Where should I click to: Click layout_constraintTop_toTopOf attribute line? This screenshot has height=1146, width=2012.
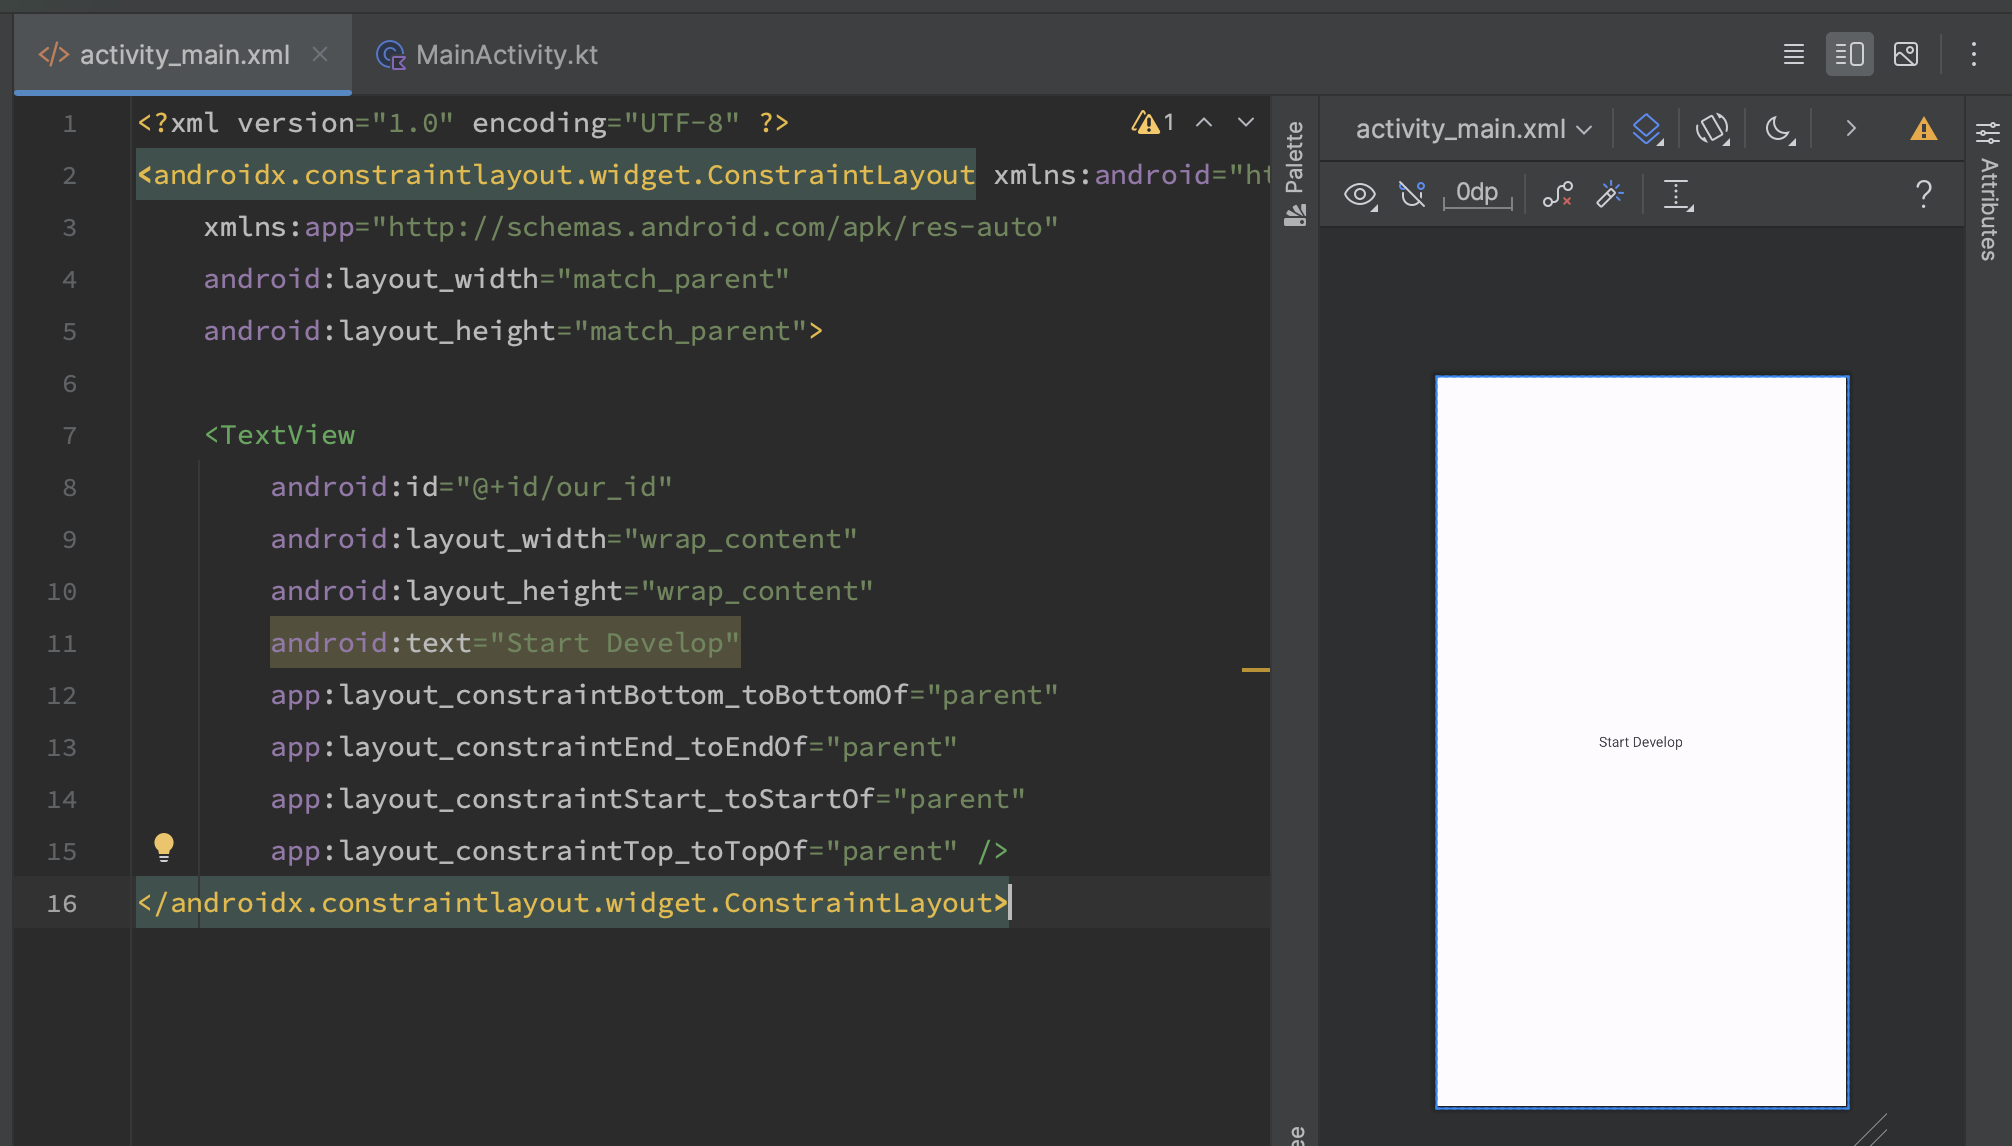coord(639,851)
